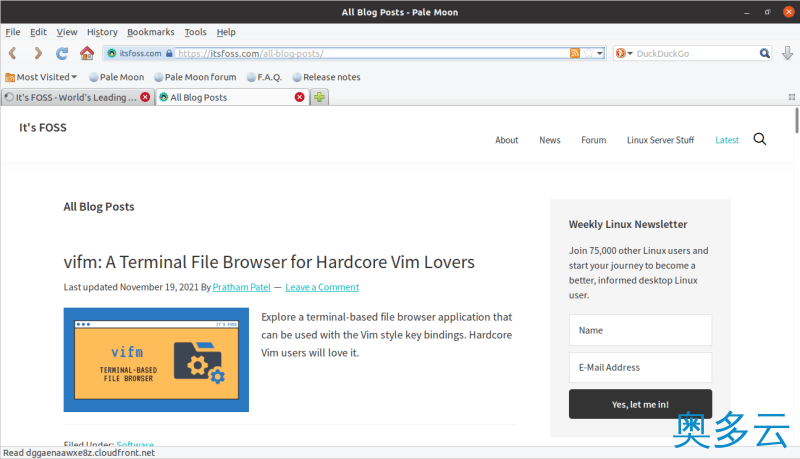
Task: Click the It's FOSS site title
Action: click(x=43, y=128)
